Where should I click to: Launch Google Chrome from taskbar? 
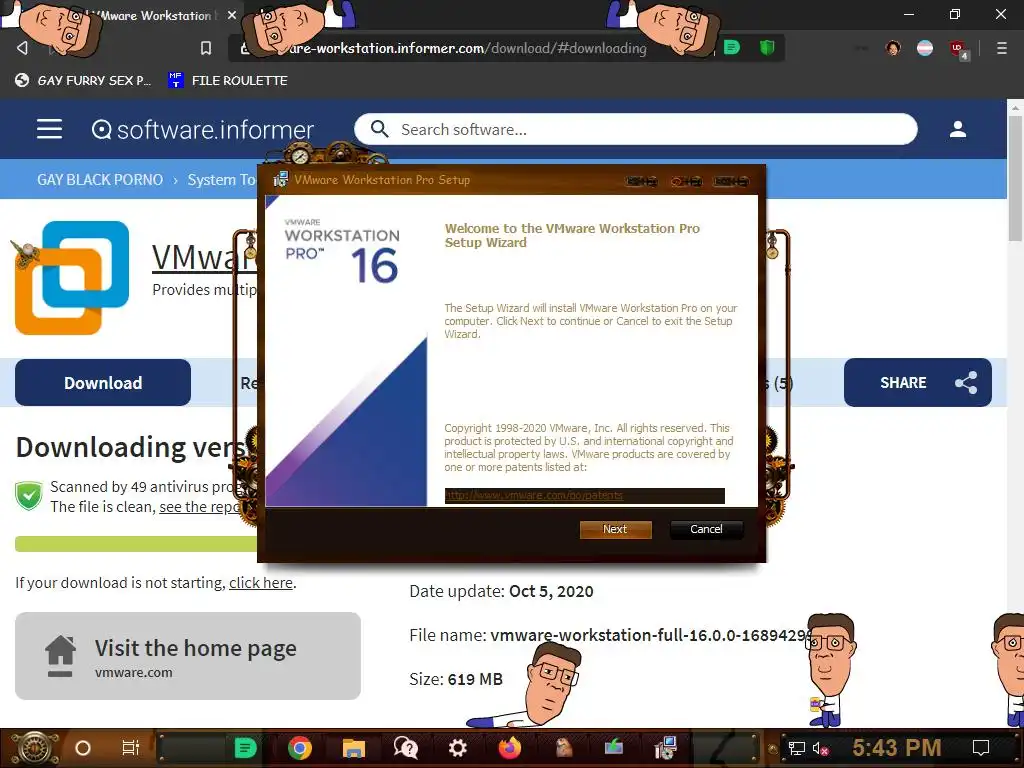[x=300, y=748]
